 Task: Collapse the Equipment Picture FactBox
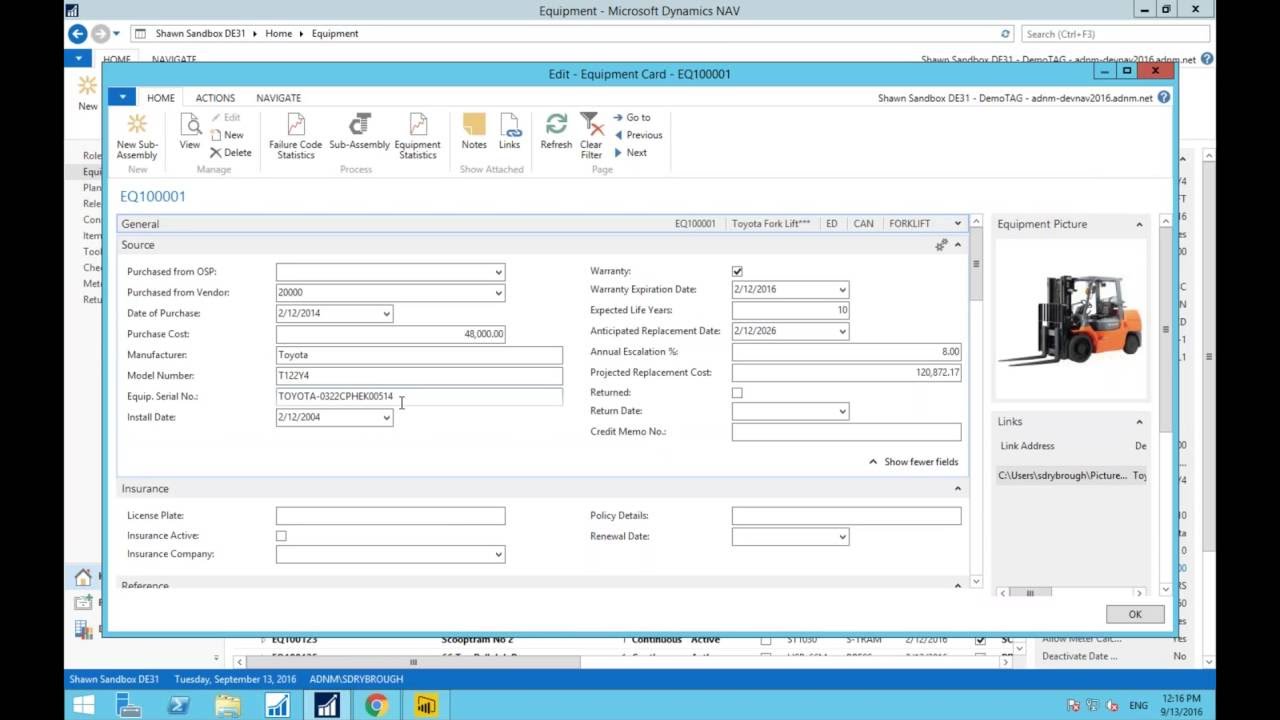tap(1139, 225)
